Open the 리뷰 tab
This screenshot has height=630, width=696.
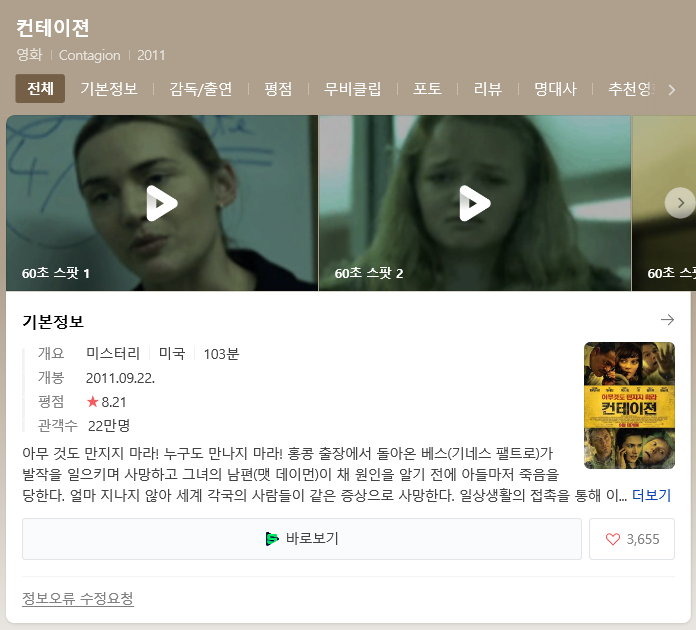coord(487,89)
